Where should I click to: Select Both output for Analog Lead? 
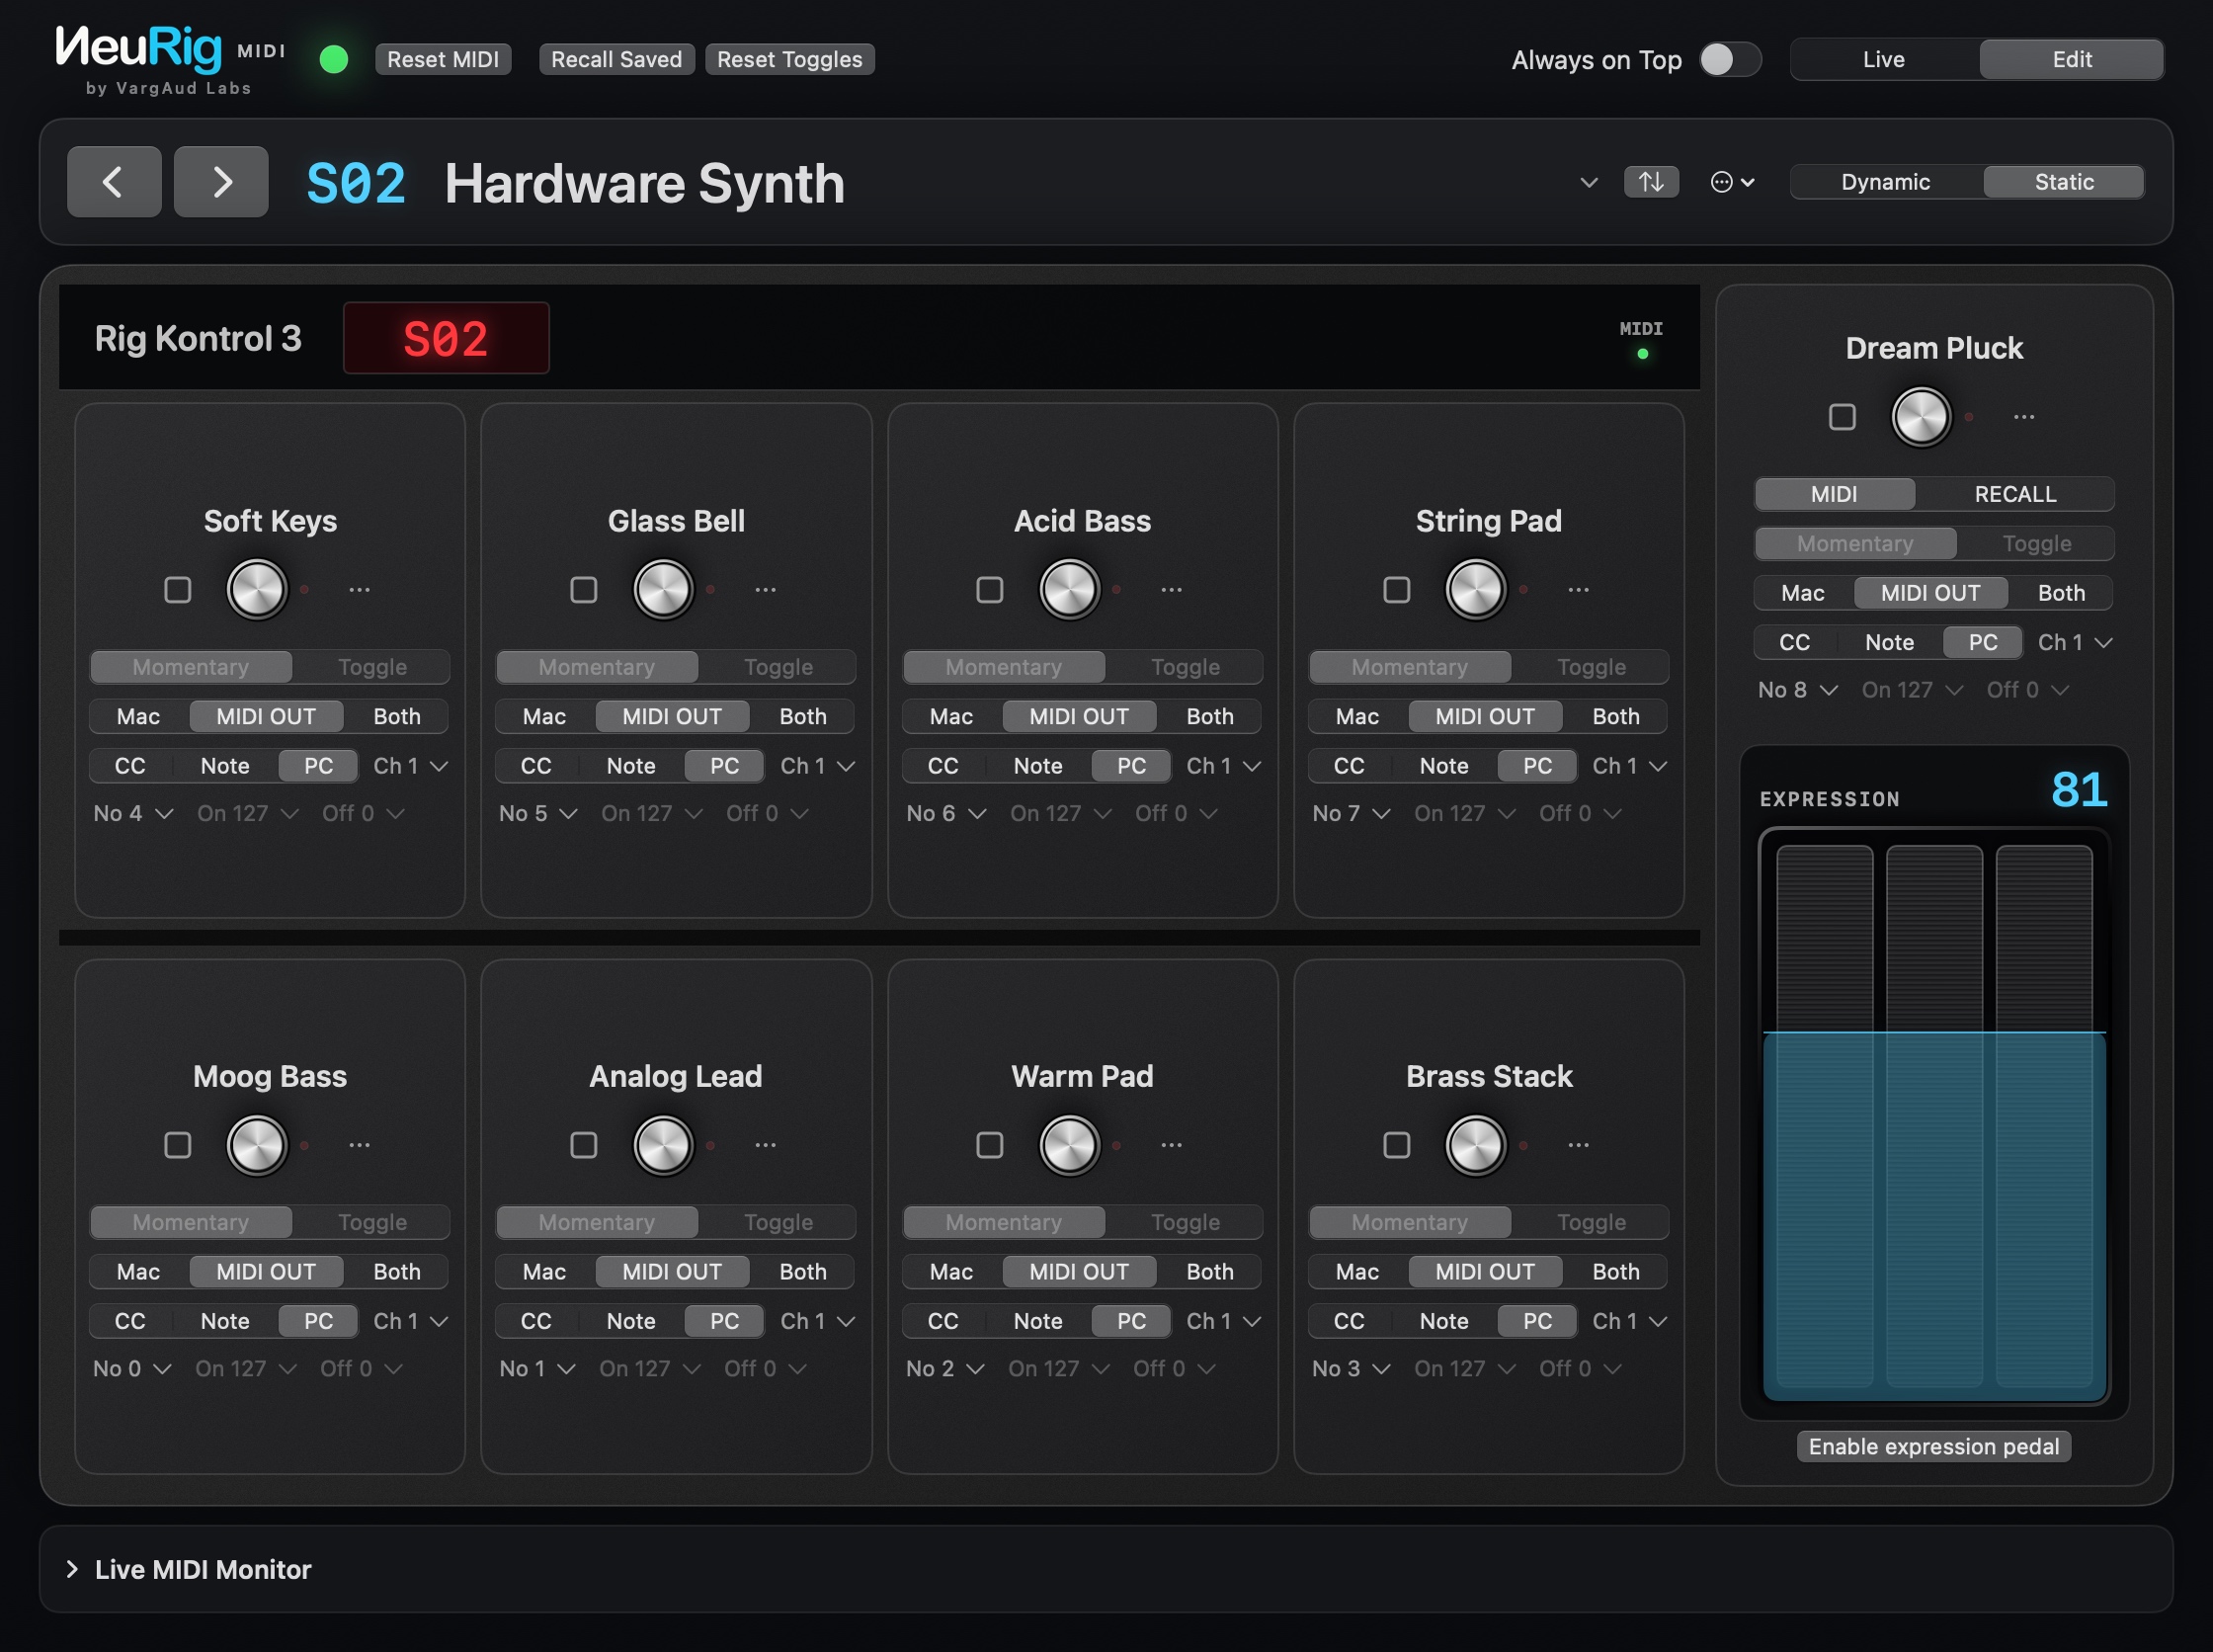tap(803, 1272)
